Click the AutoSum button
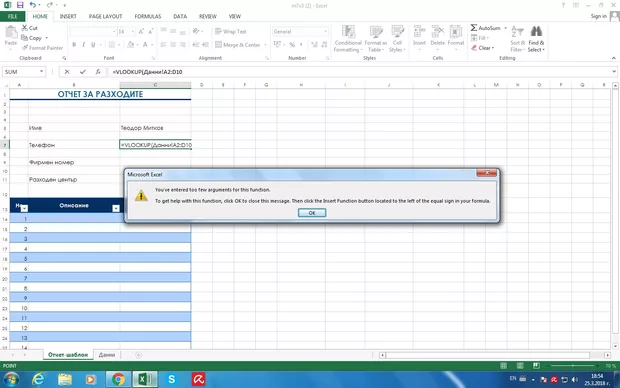 (485, 28)
